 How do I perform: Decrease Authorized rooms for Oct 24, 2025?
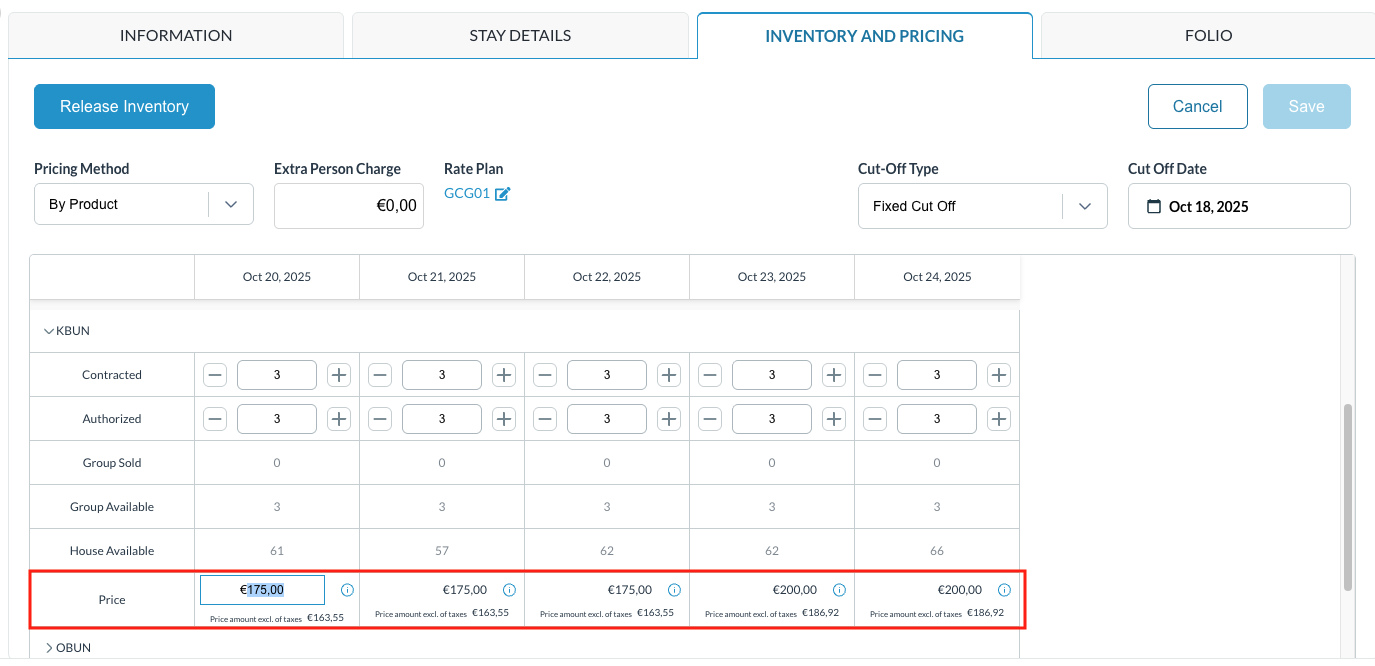pos(875,419)
